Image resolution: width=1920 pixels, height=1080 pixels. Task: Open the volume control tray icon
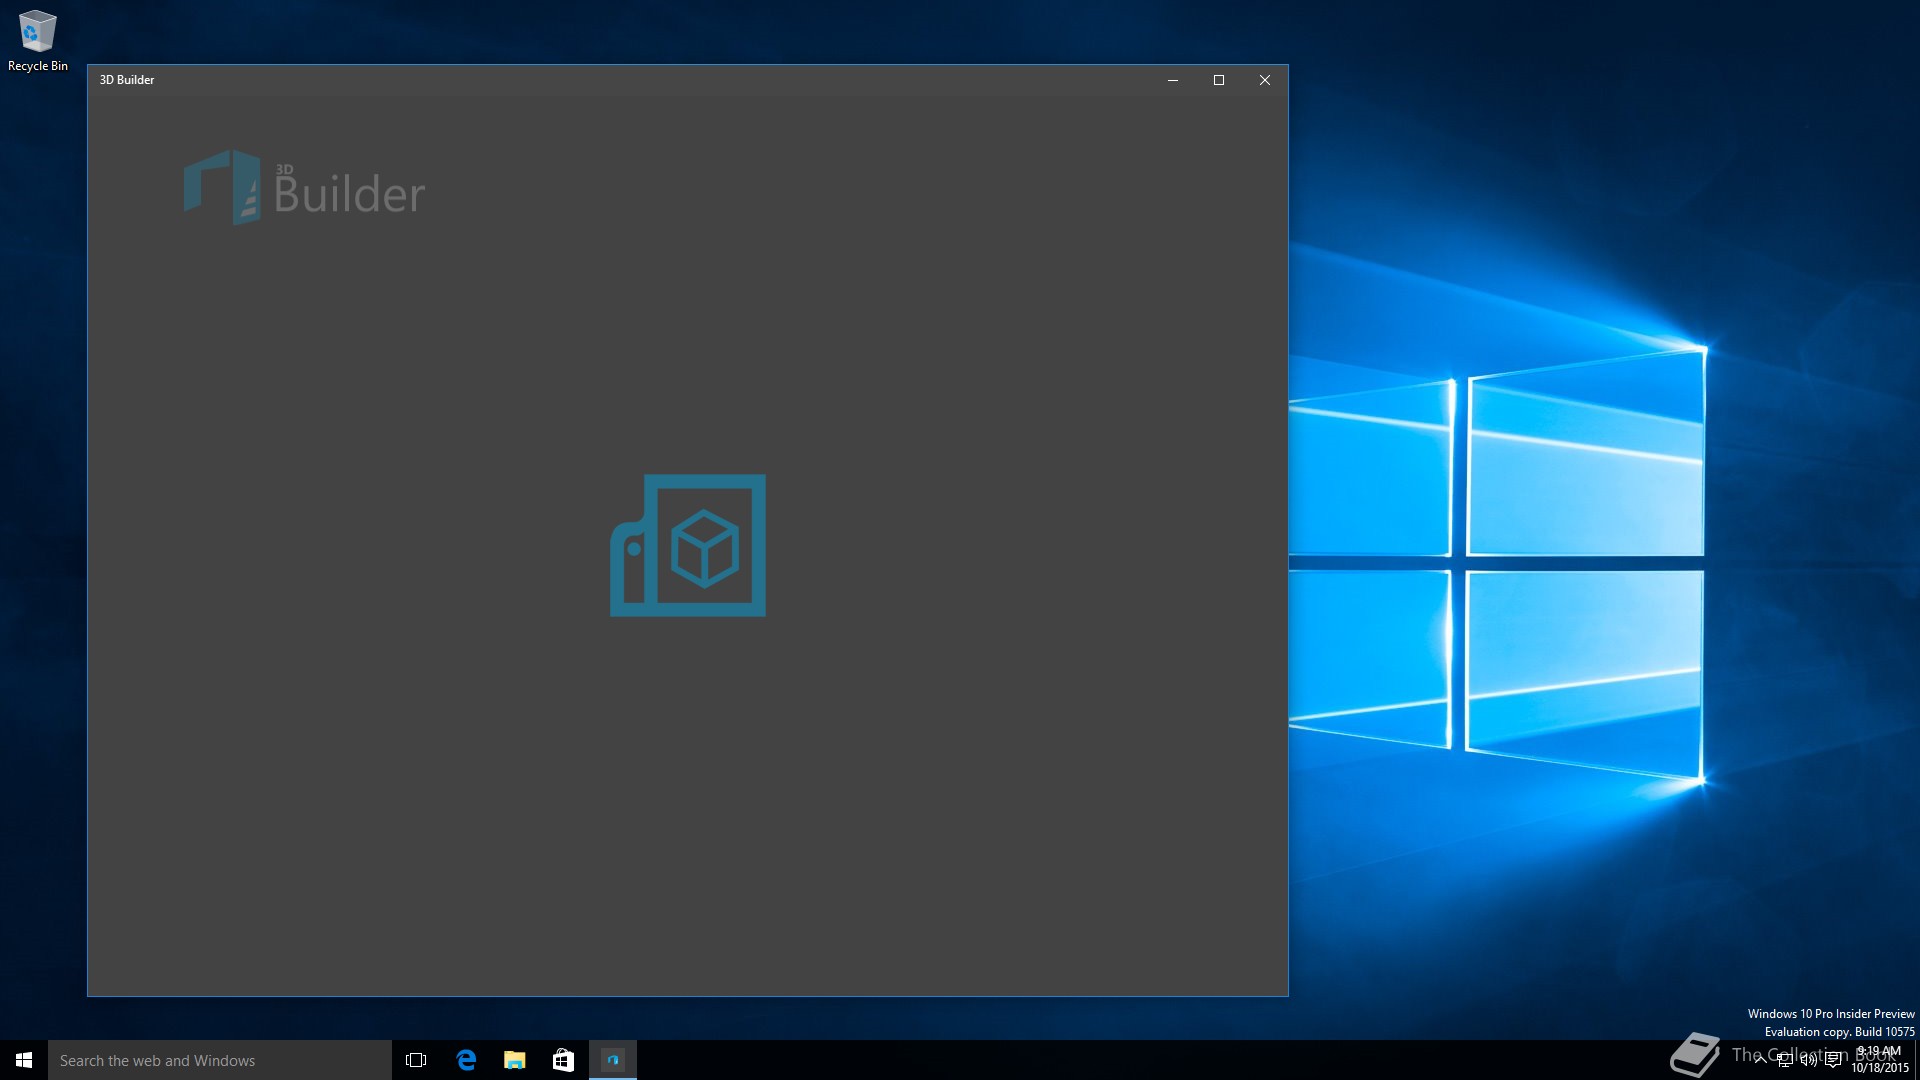pyautogui.click(x=1808, y=1060)
